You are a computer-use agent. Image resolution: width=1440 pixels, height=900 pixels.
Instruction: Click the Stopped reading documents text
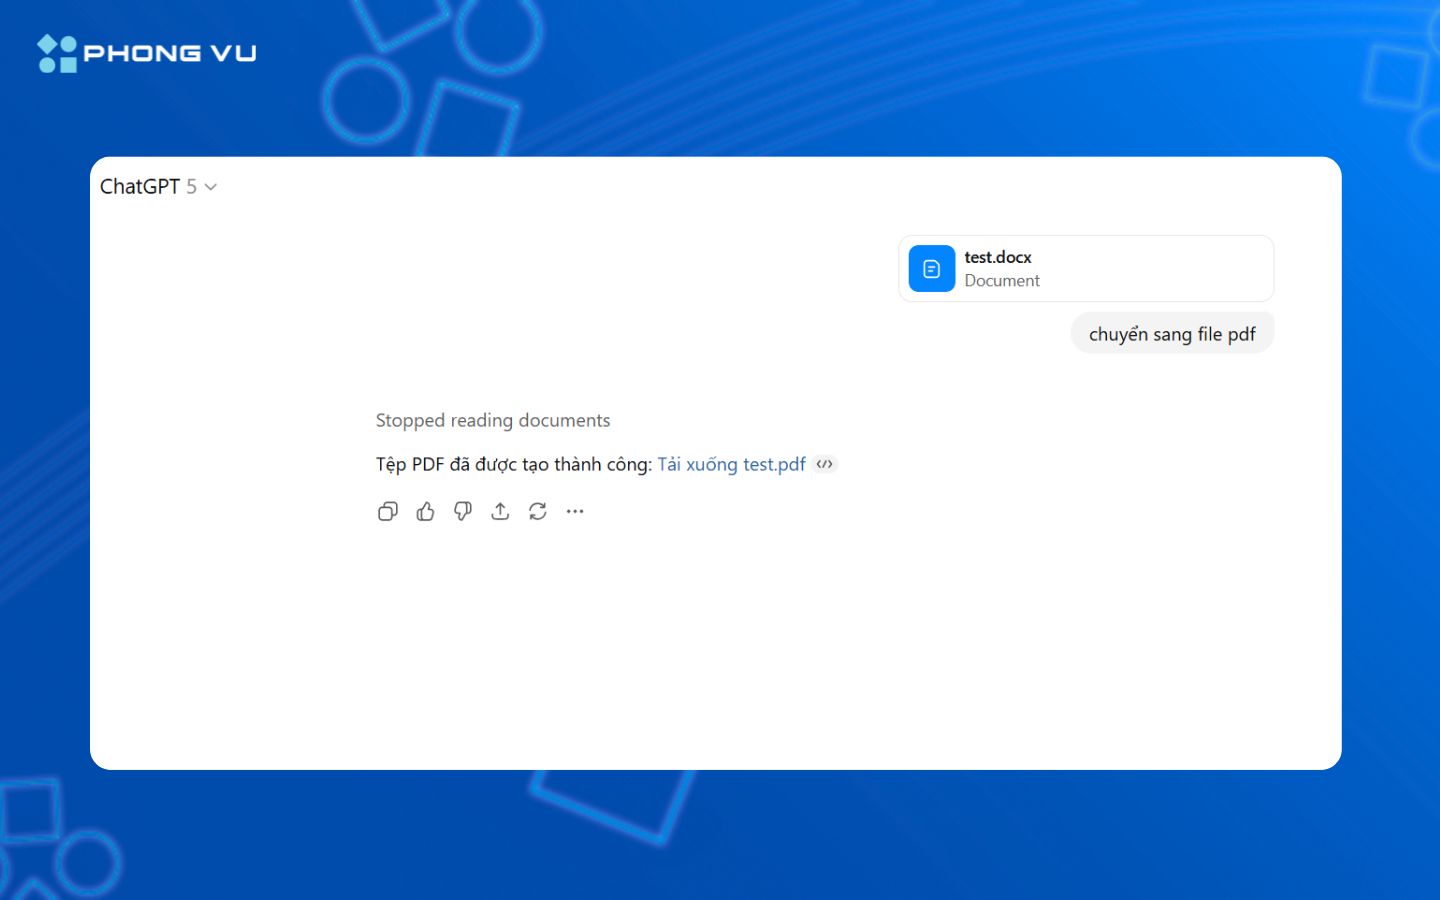[492, 420]
